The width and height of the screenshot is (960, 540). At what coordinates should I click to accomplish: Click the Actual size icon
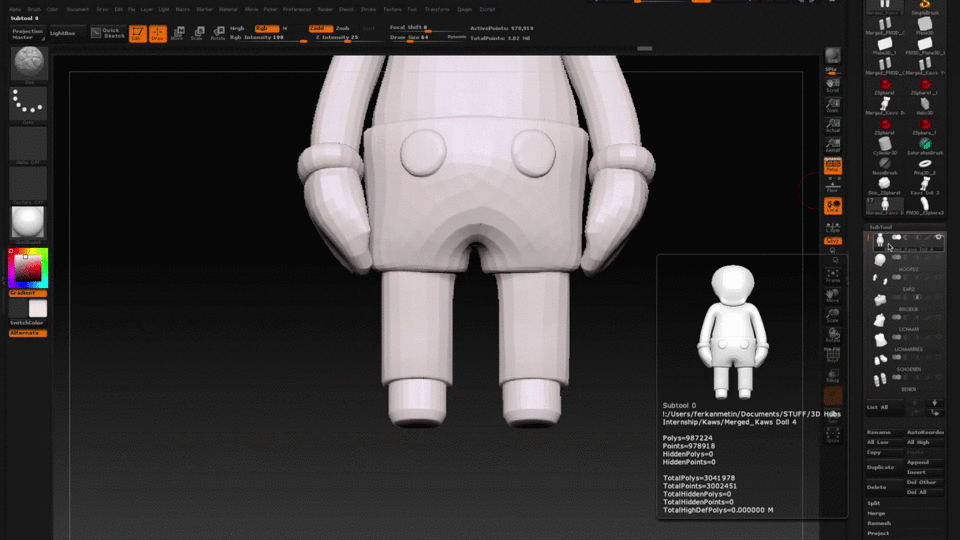833,126
